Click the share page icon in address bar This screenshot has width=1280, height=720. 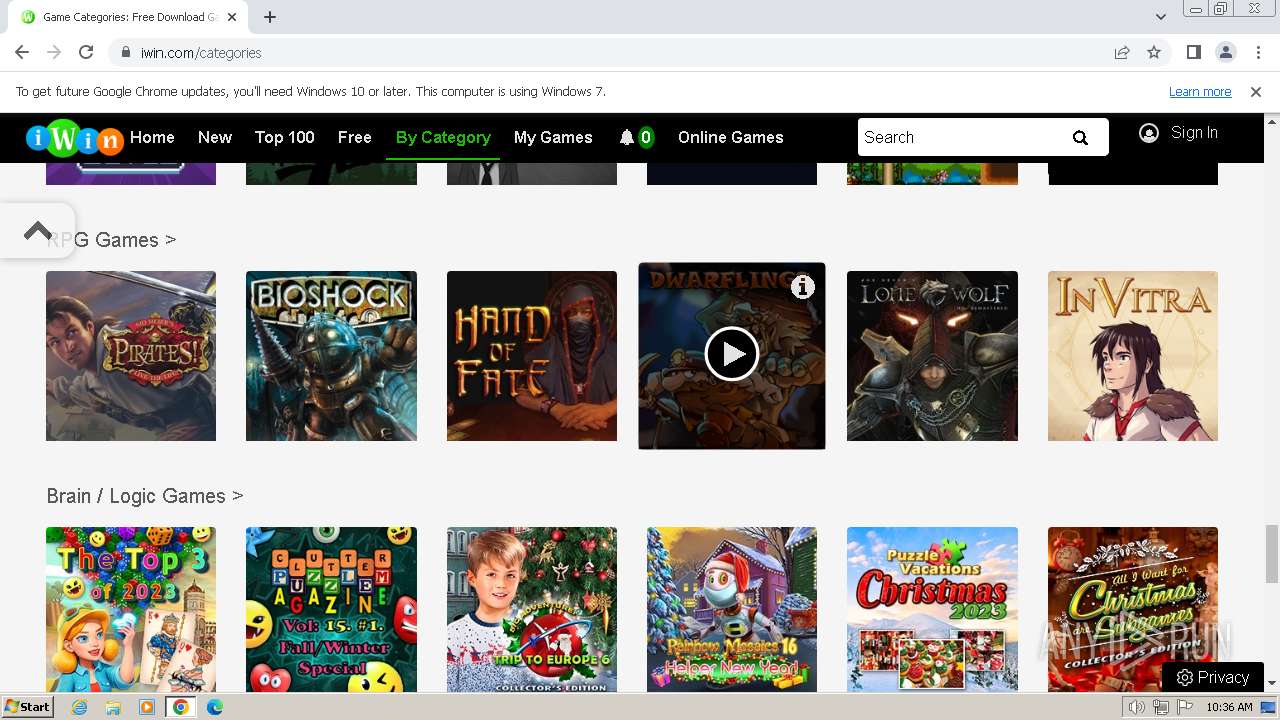click(1122, 53)
